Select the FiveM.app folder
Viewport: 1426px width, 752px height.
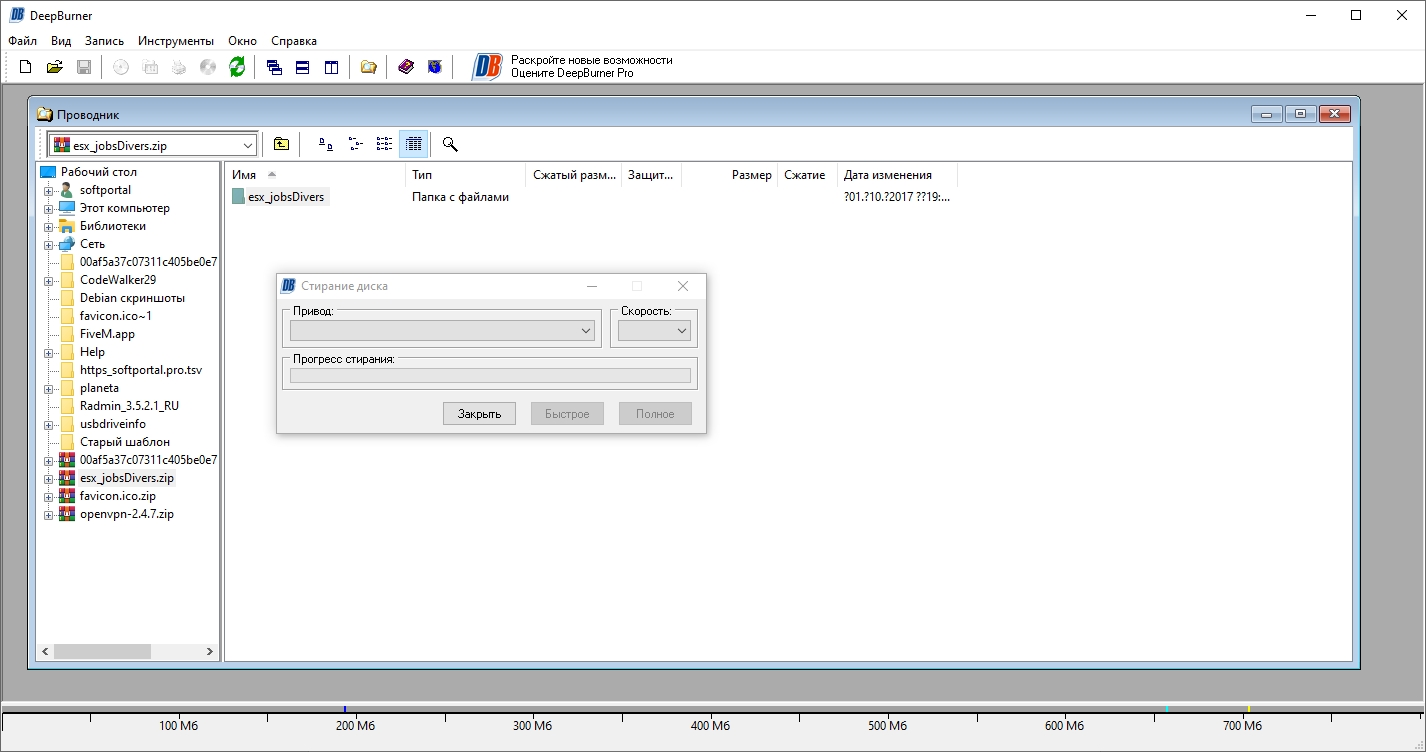pyautogui.click(x=107, y=334)
